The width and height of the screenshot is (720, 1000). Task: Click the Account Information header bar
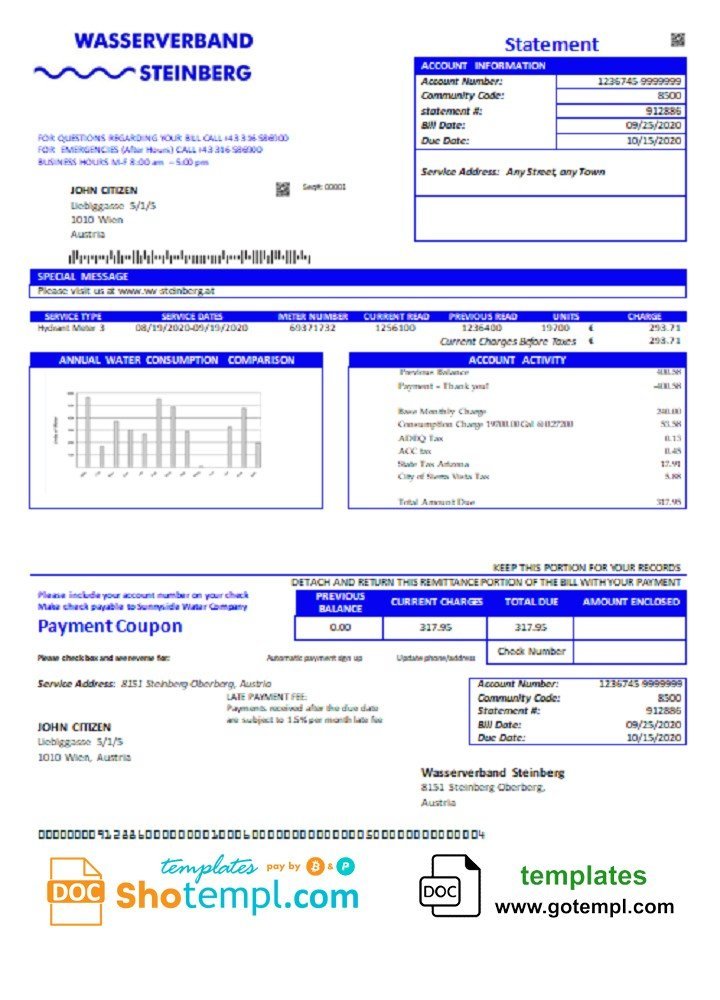click(x=550, y=66)
